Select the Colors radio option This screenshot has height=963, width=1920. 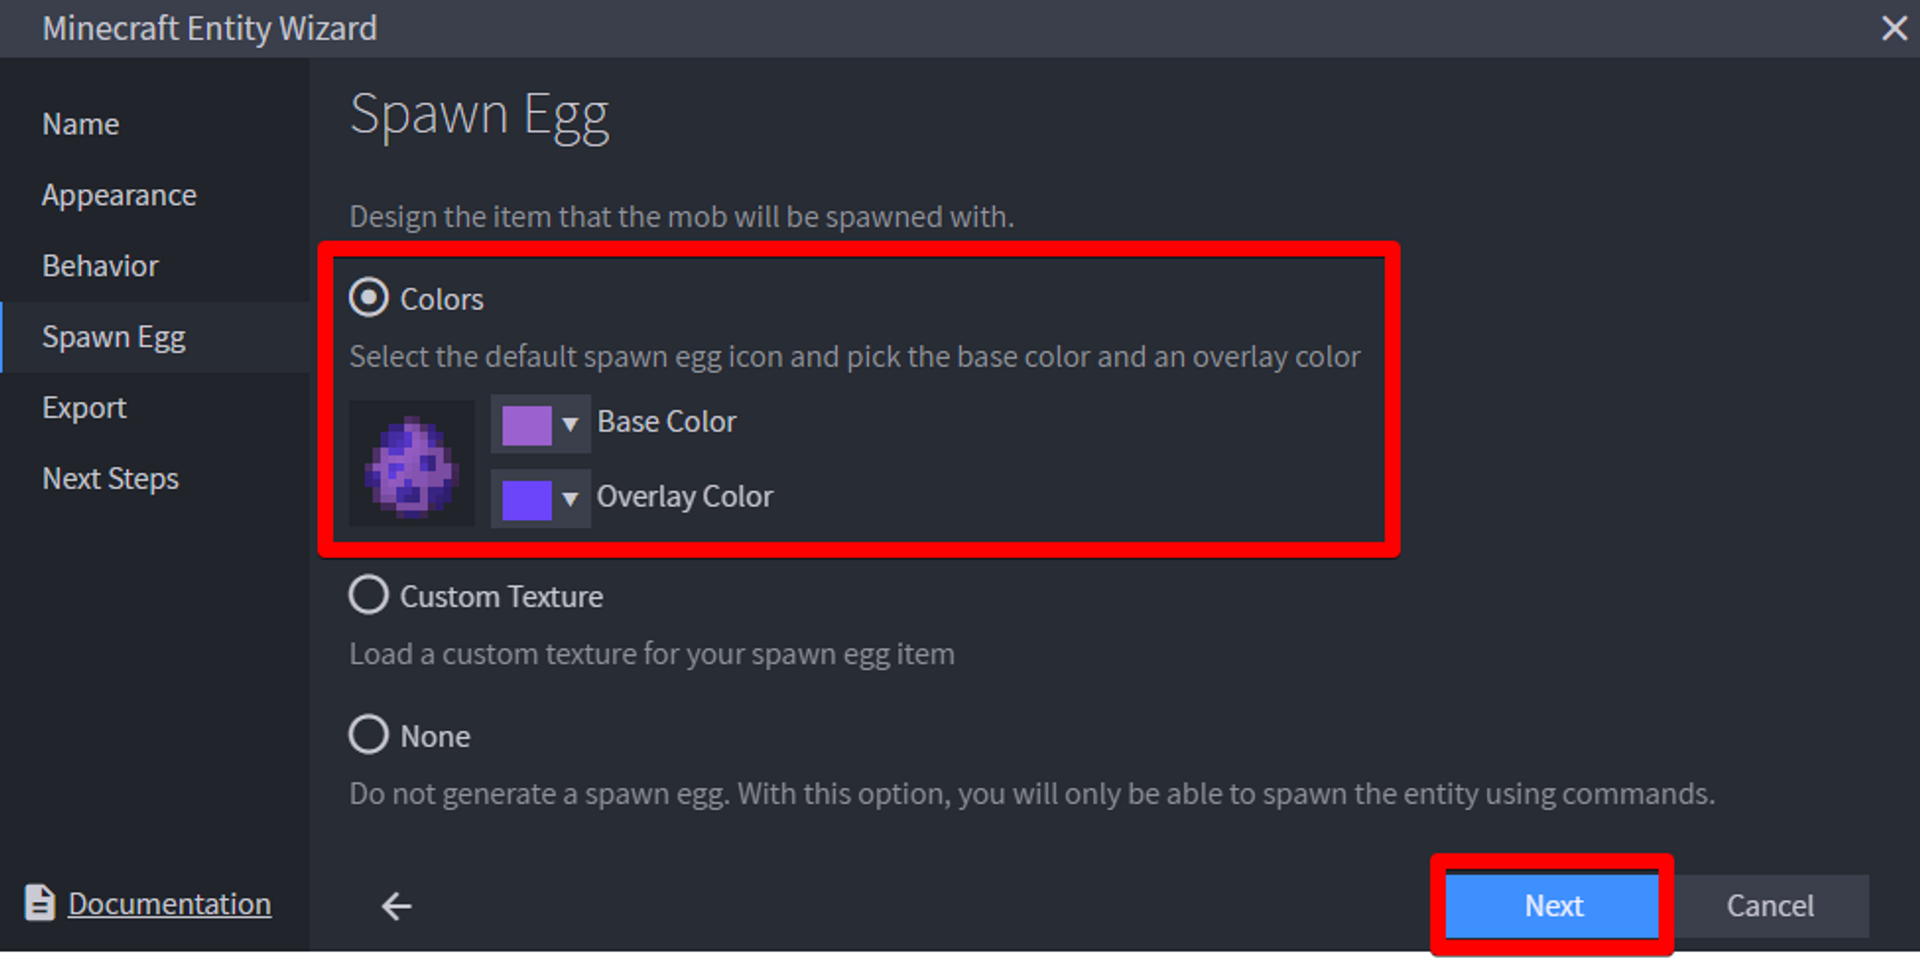(369, 298)
